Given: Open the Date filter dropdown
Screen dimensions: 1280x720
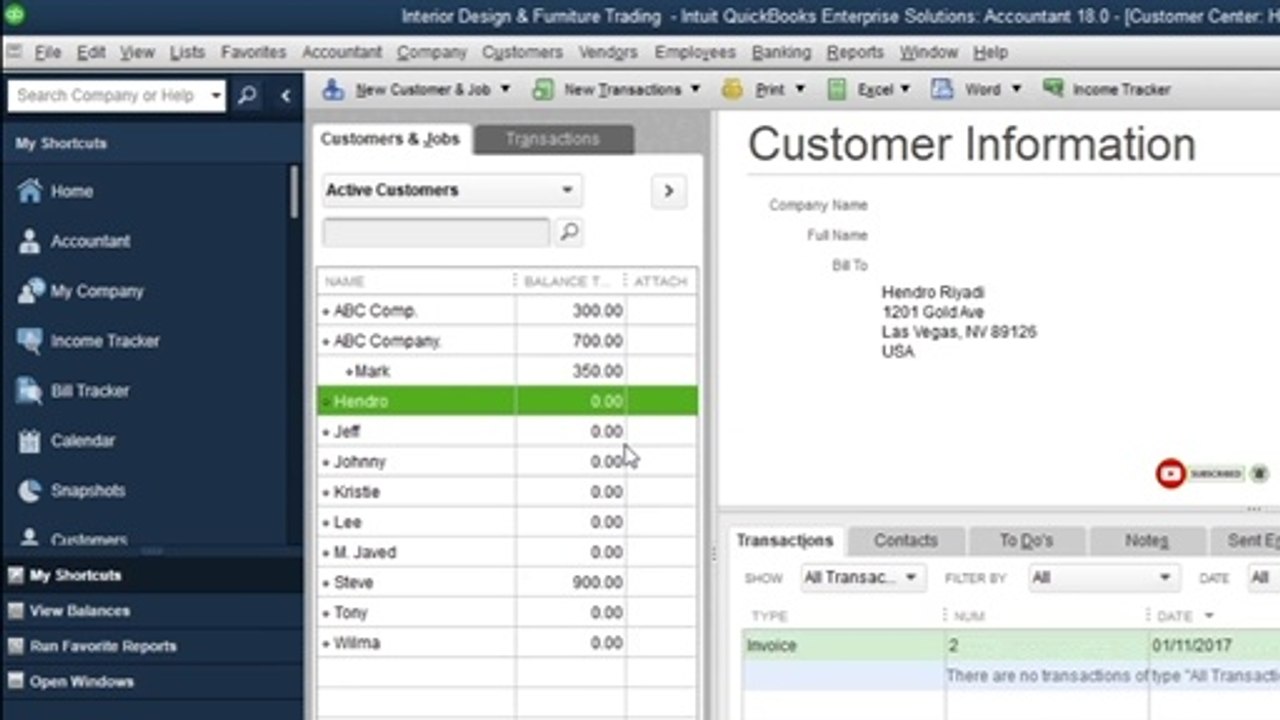Looking at the screenshot, I should point(1263,578).
